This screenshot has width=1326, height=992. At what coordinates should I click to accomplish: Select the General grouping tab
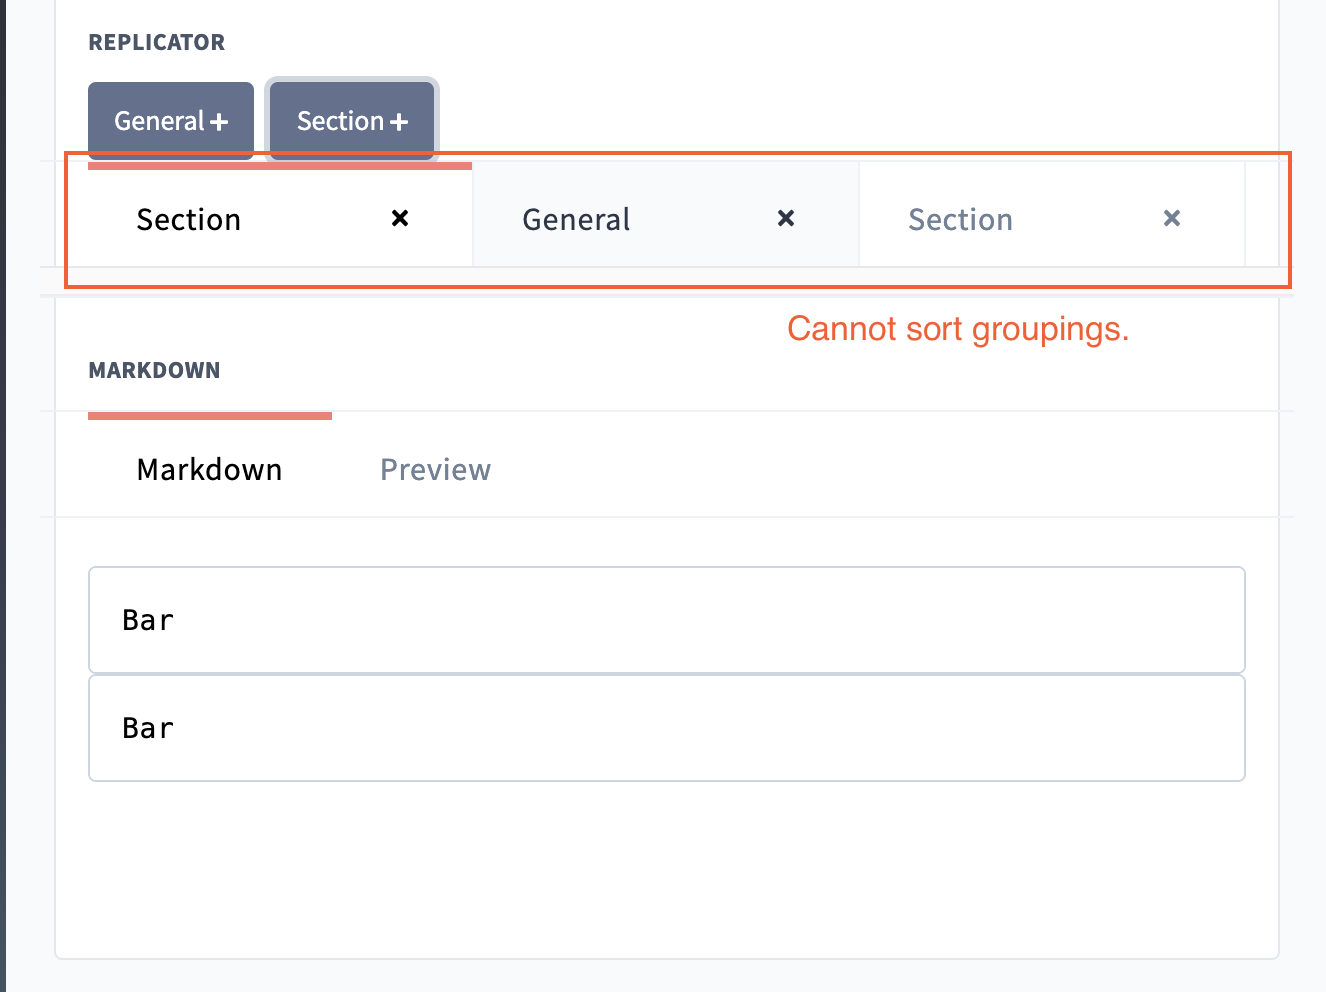(x=576, y=219)
